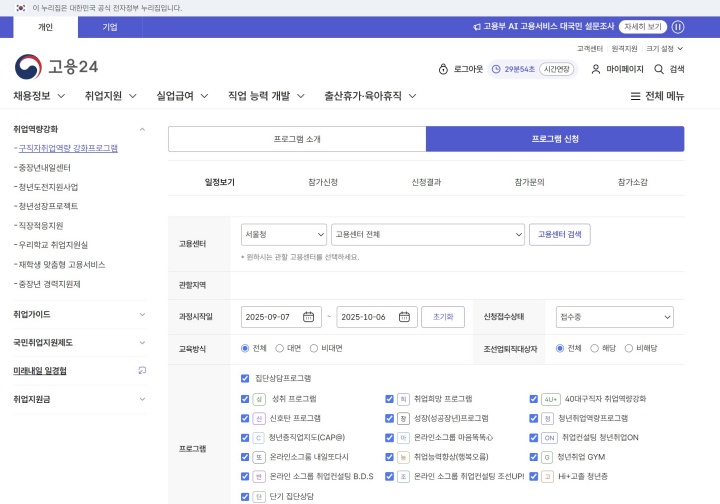Screen dimensions: 720x504
Task: Open the 신청결과 sub-tab
Action: (426, 182)
